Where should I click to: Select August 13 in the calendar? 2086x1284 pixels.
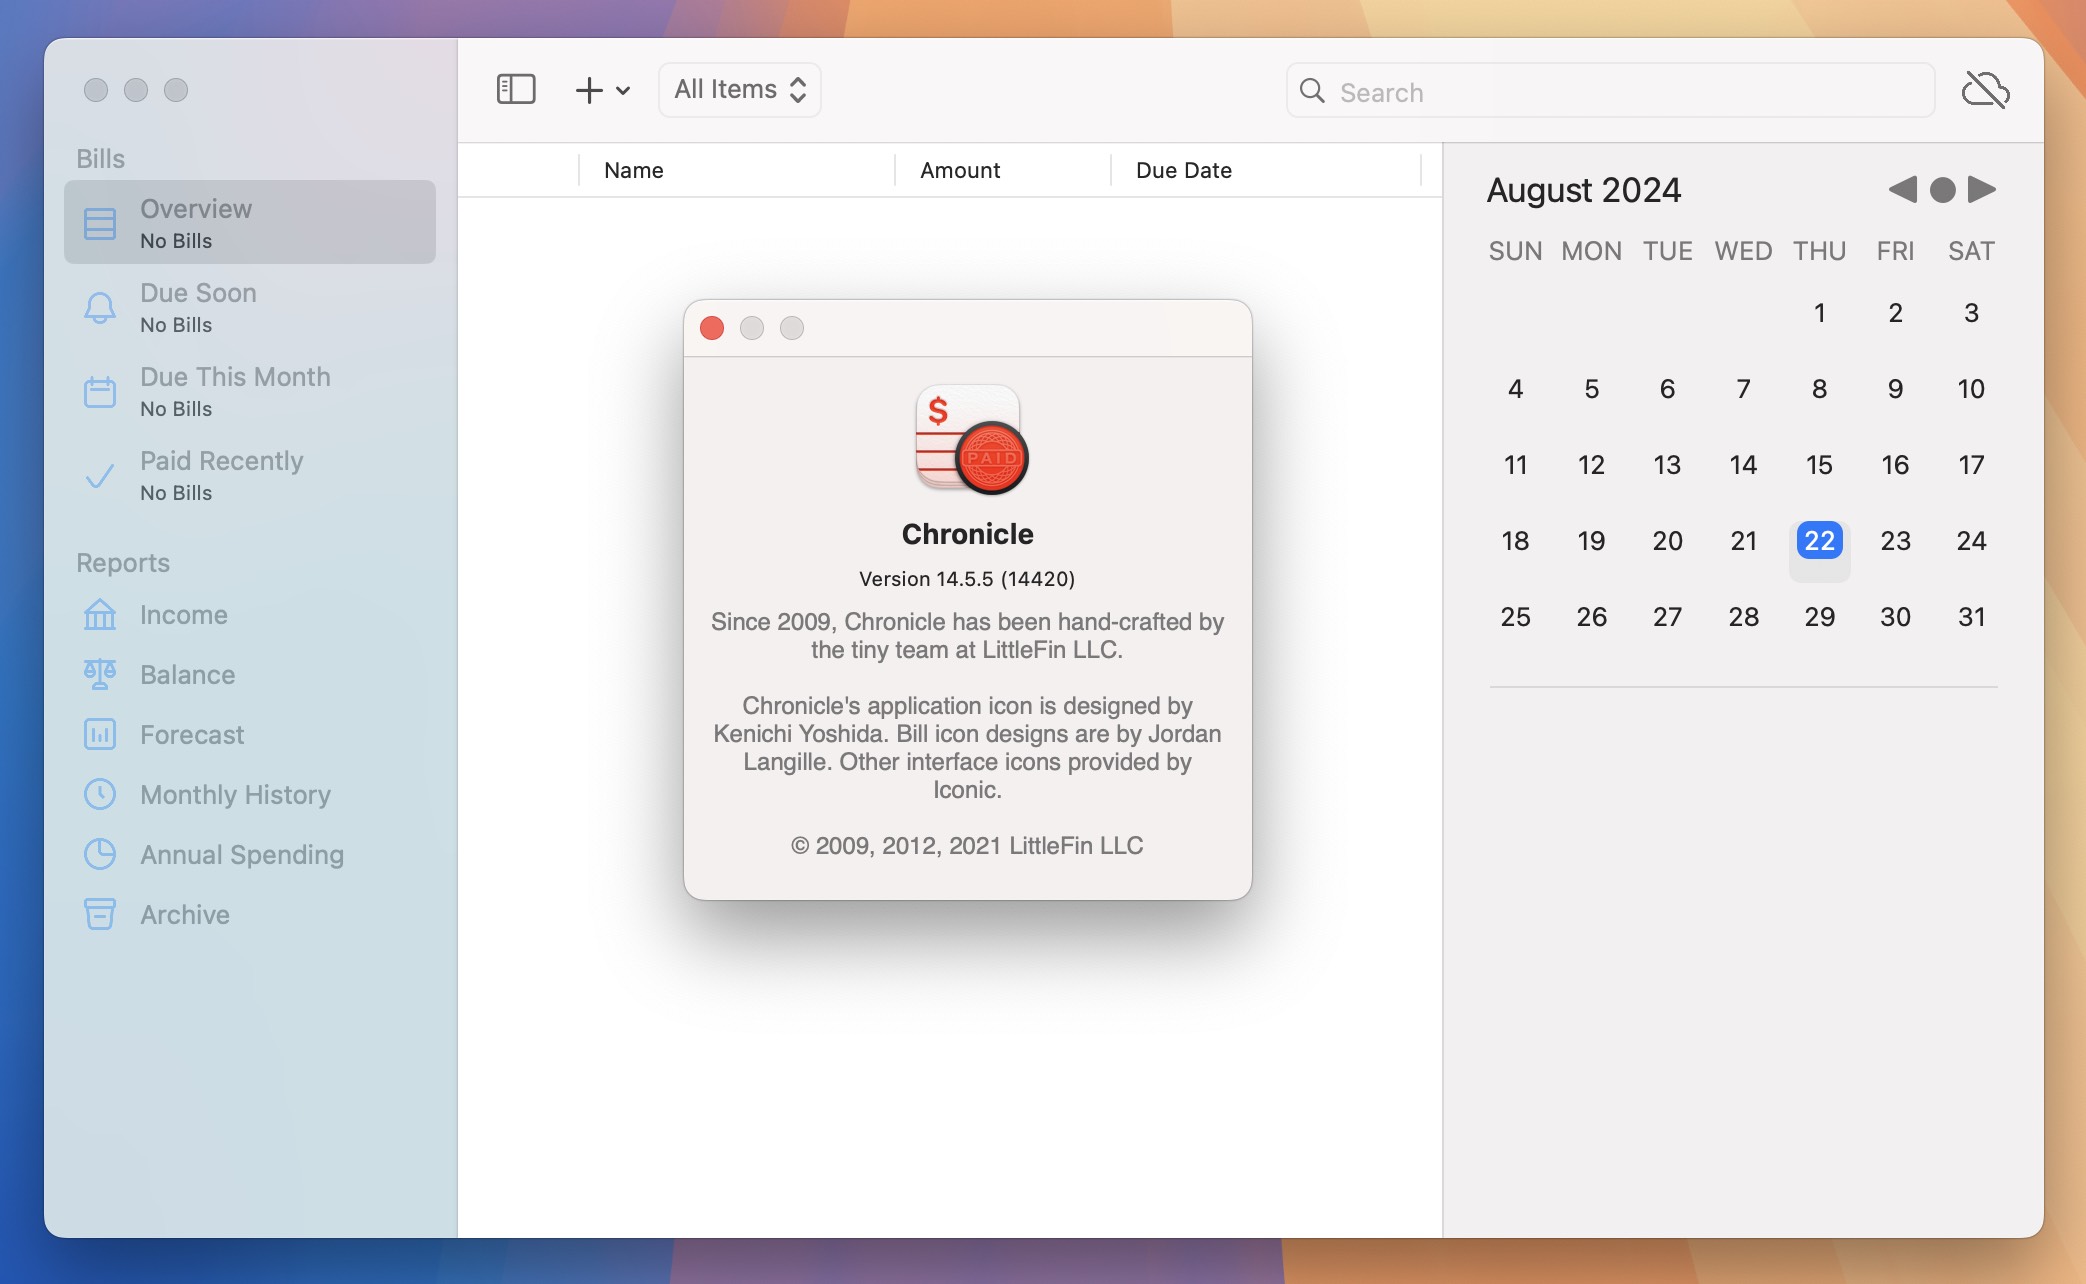pyautogui.click(x=1667, y=465)
